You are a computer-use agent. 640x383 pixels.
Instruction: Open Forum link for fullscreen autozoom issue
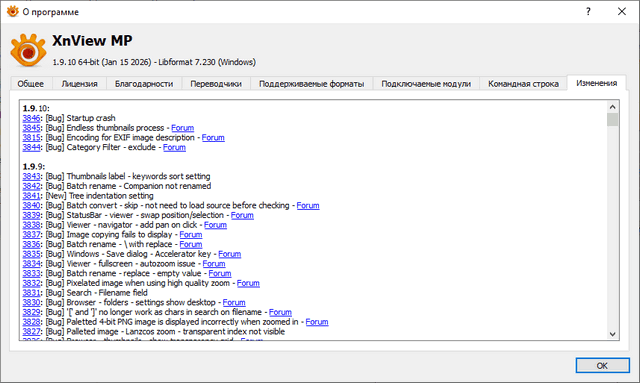tap(214, 264)
